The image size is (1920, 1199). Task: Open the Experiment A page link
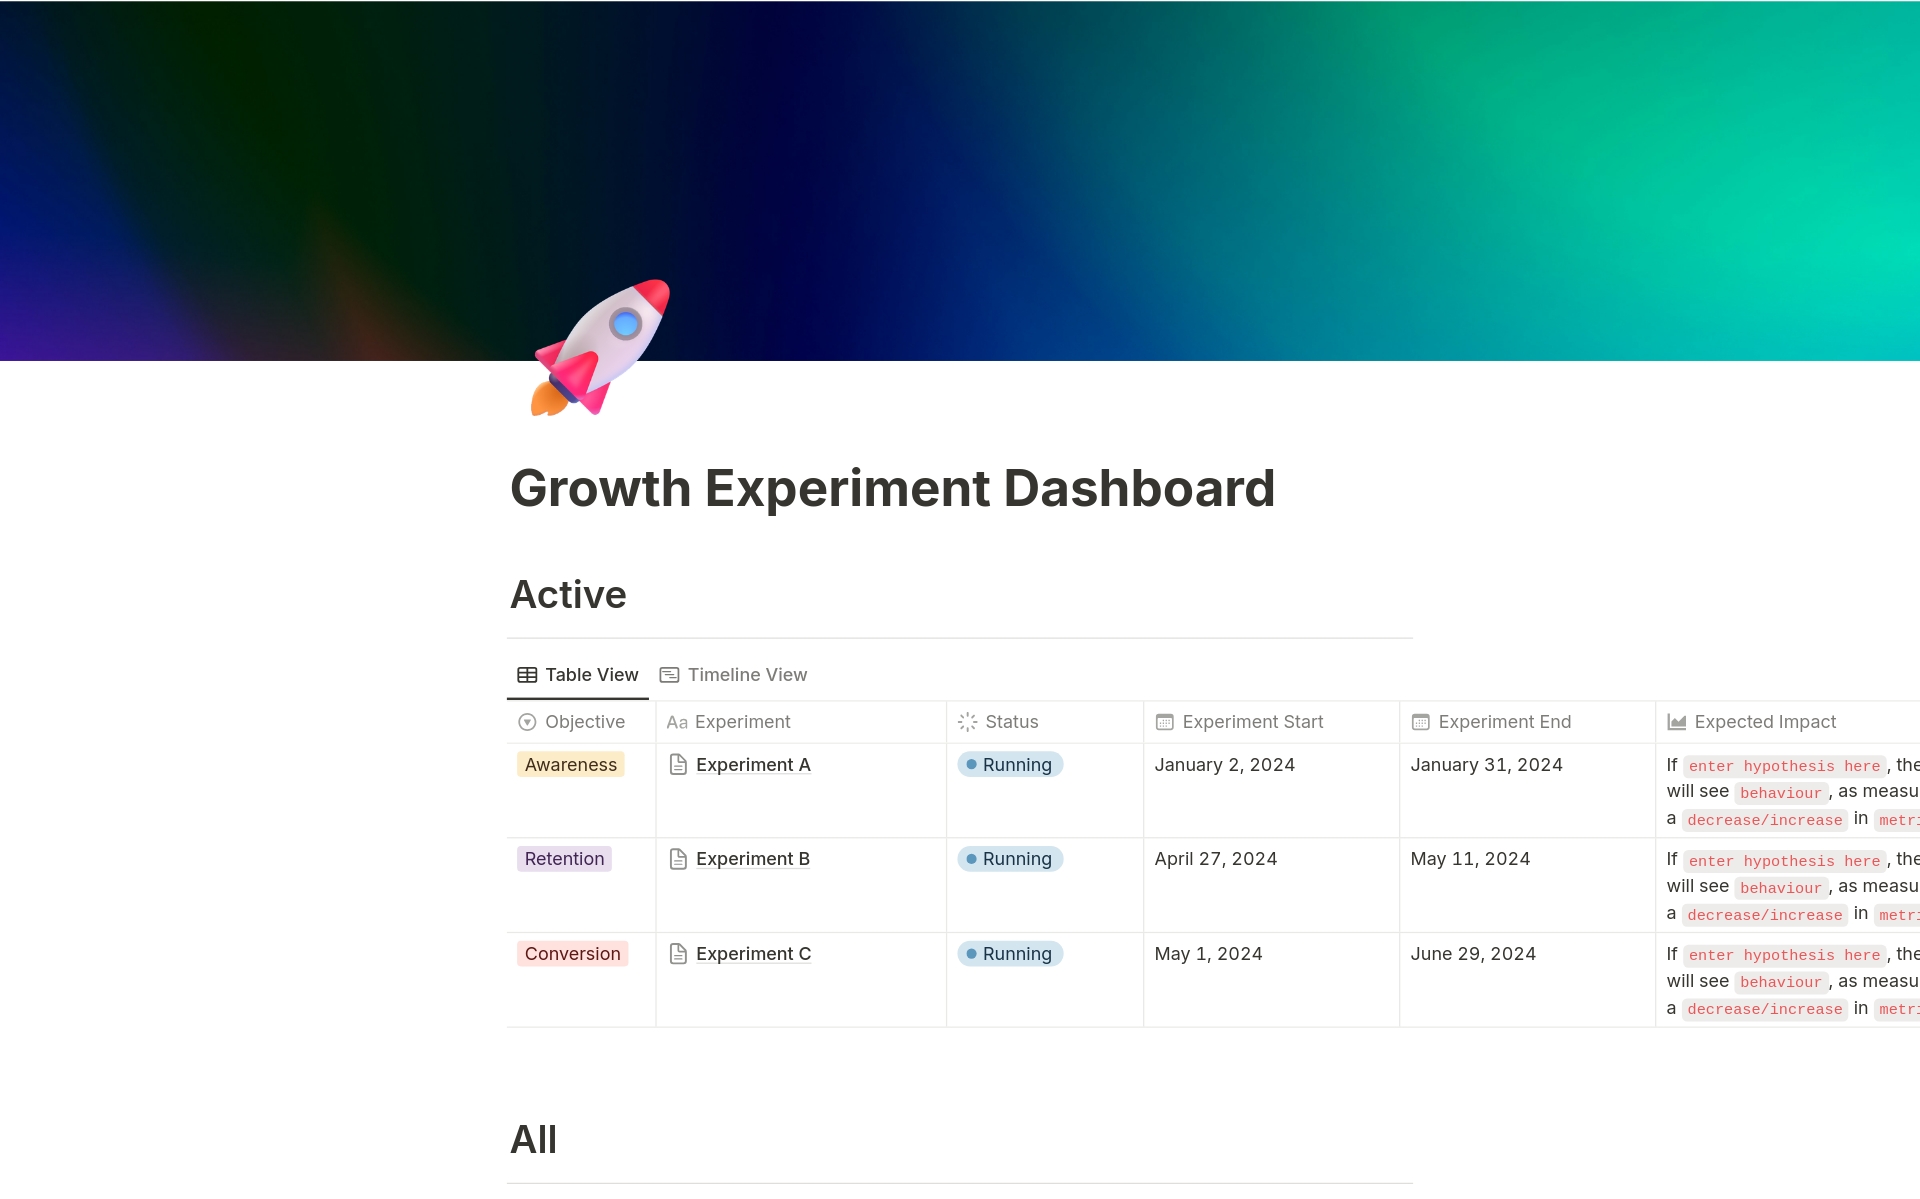(x=752, y=765)
